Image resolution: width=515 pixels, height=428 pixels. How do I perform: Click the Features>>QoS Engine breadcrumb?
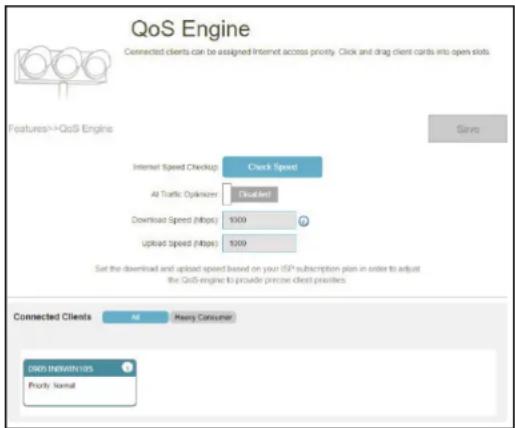coord(61,129)
